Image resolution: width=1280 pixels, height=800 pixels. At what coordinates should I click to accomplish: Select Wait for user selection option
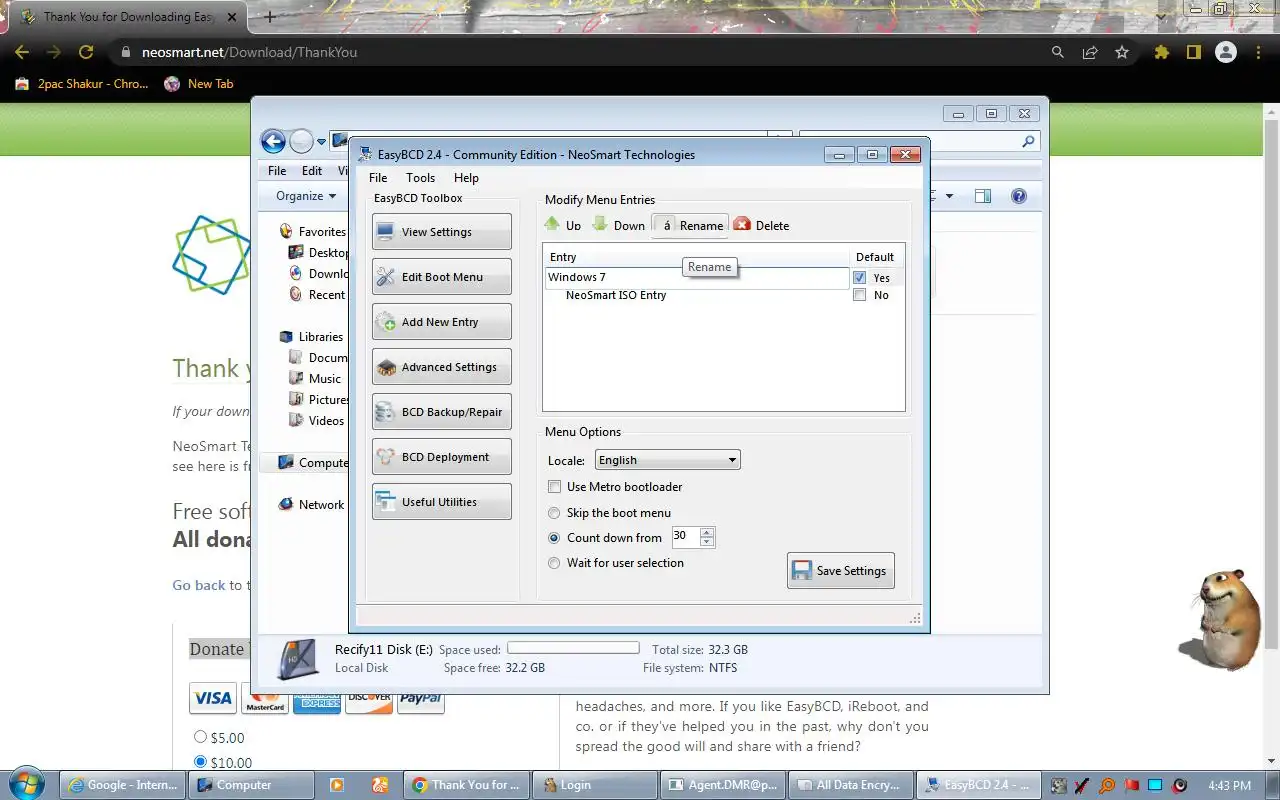coord(555,563)
